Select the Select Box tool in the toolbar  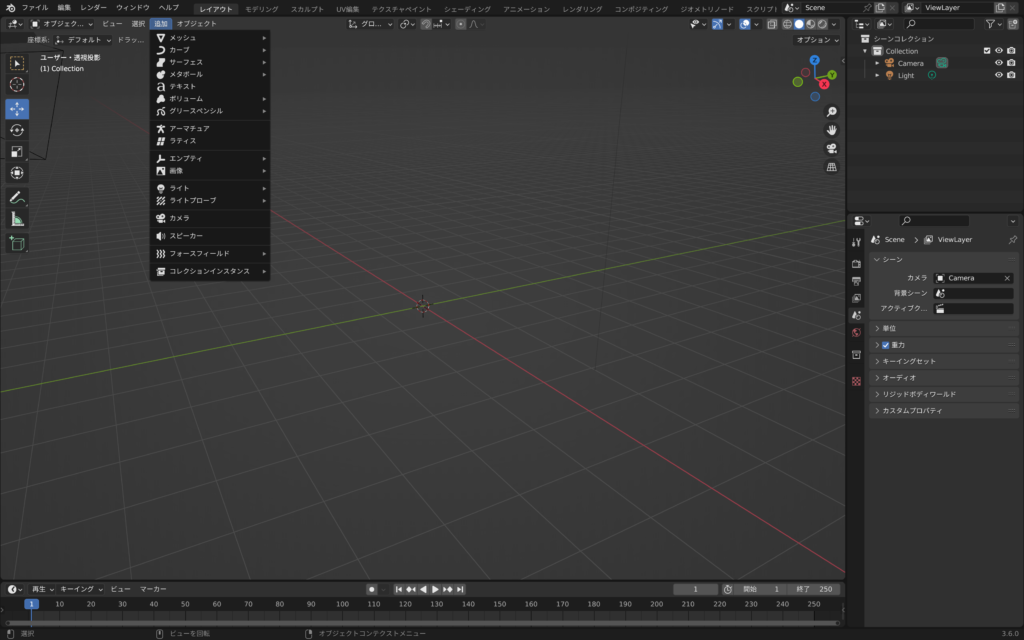click(17, 63)
